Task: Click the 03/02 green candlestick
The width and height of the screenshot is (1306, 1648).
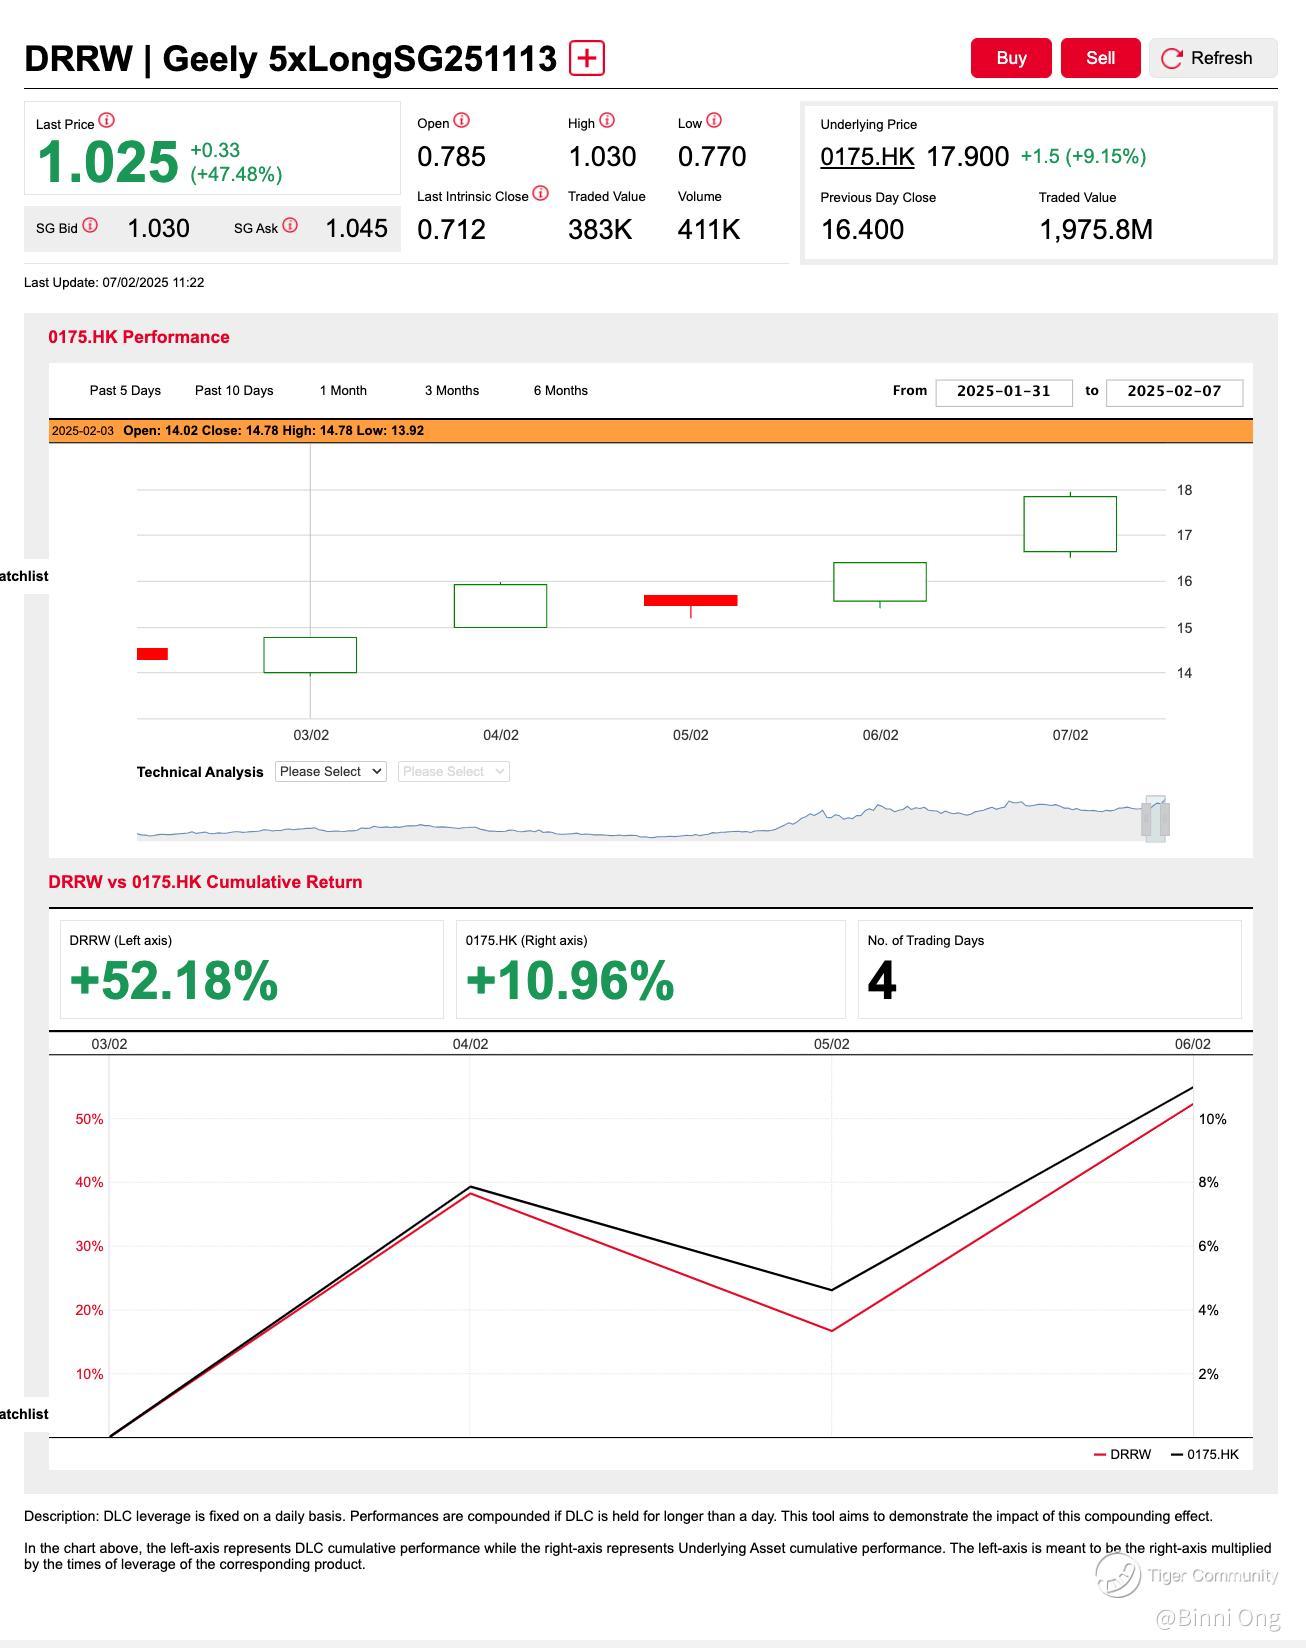Action: click(x=310, y=655)
